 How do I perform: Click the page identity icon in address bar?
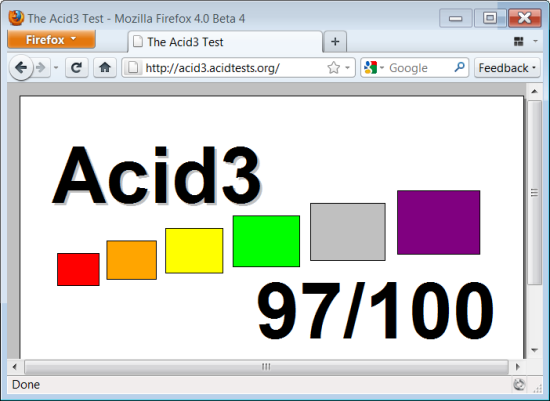[x=133, y=67]
